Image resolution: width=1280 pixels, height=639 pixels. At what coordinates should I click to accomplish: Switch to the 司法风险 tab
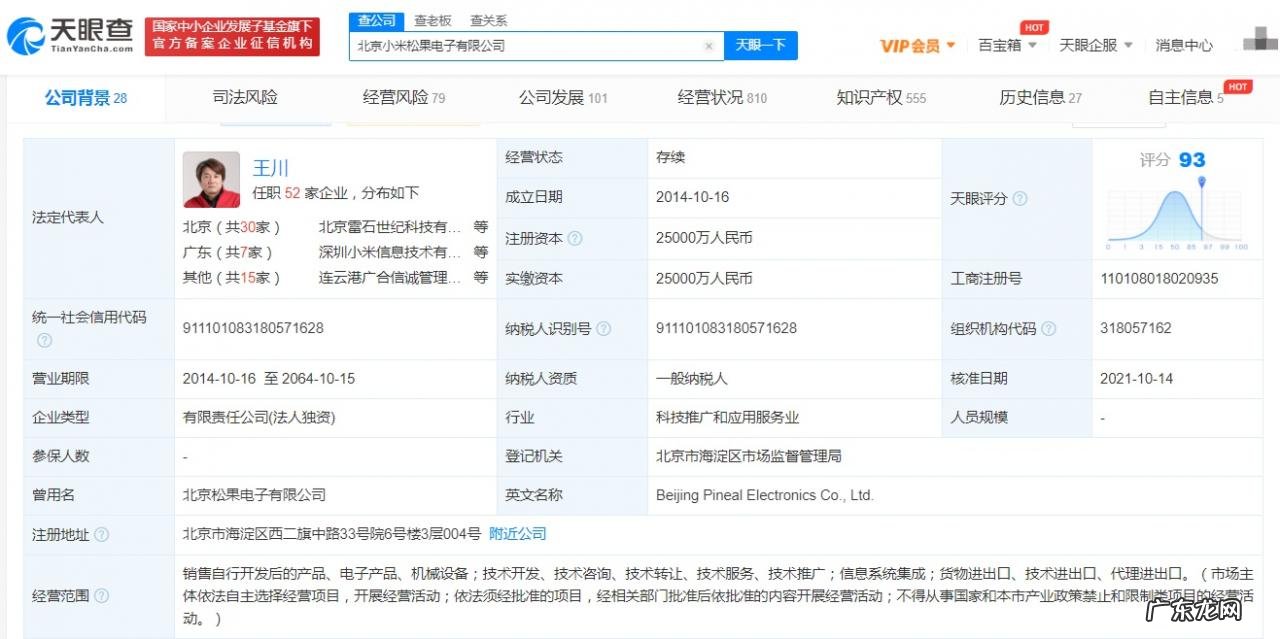coord(246,99)
